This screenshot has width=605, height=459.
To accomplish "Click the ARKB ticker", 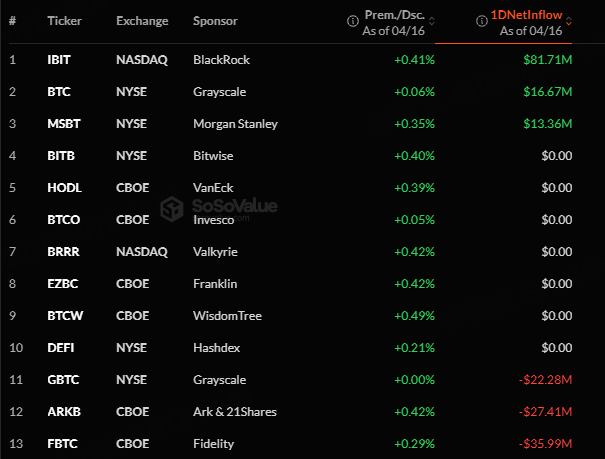I will [62, 412].
